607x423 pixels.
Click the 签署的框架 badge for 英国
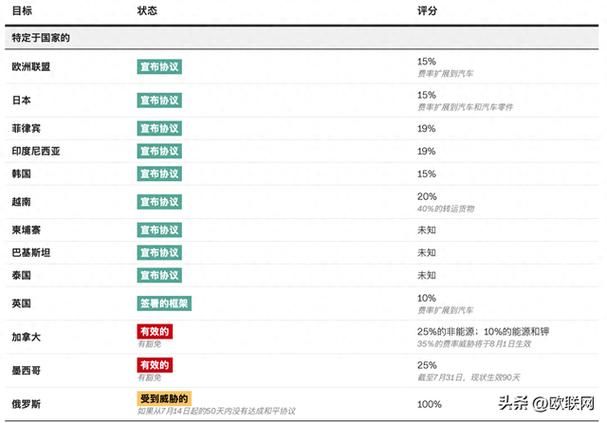(x=164, y=303)
